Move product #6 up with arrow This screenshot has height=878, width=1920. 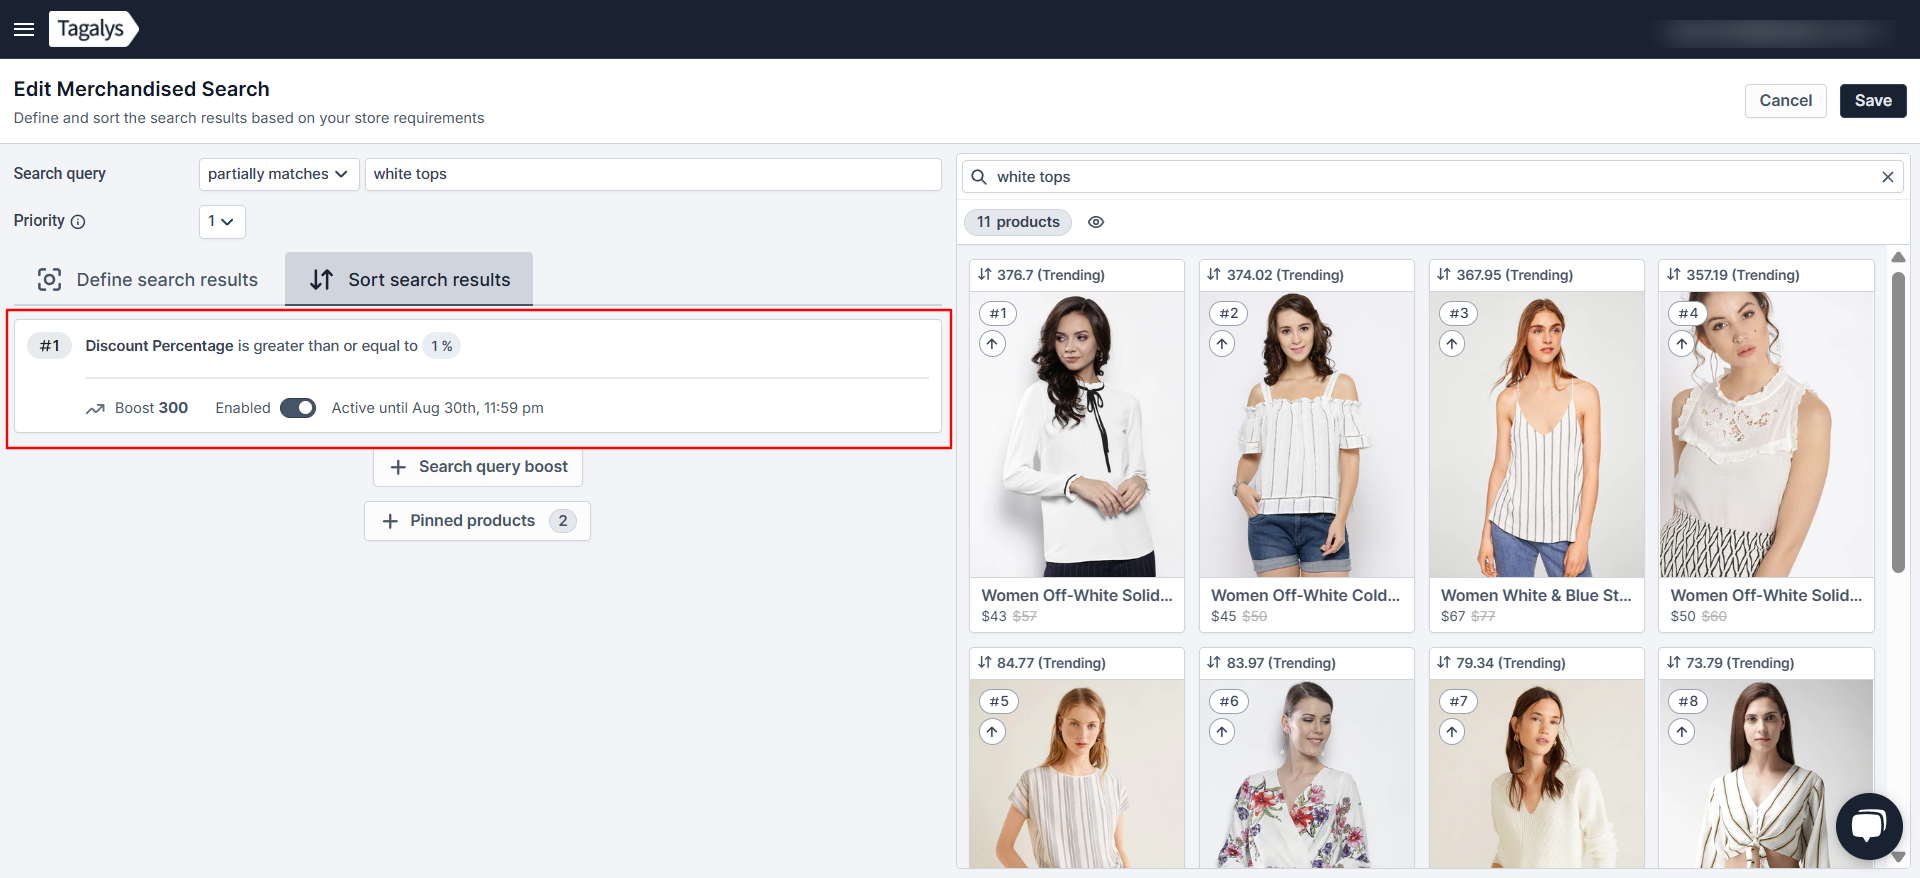(x=1222, y=732)
